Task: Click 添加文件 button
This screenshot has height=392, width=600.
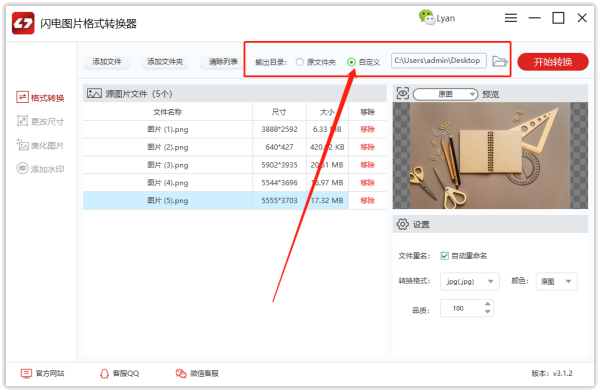Action: tap(107, 62)
